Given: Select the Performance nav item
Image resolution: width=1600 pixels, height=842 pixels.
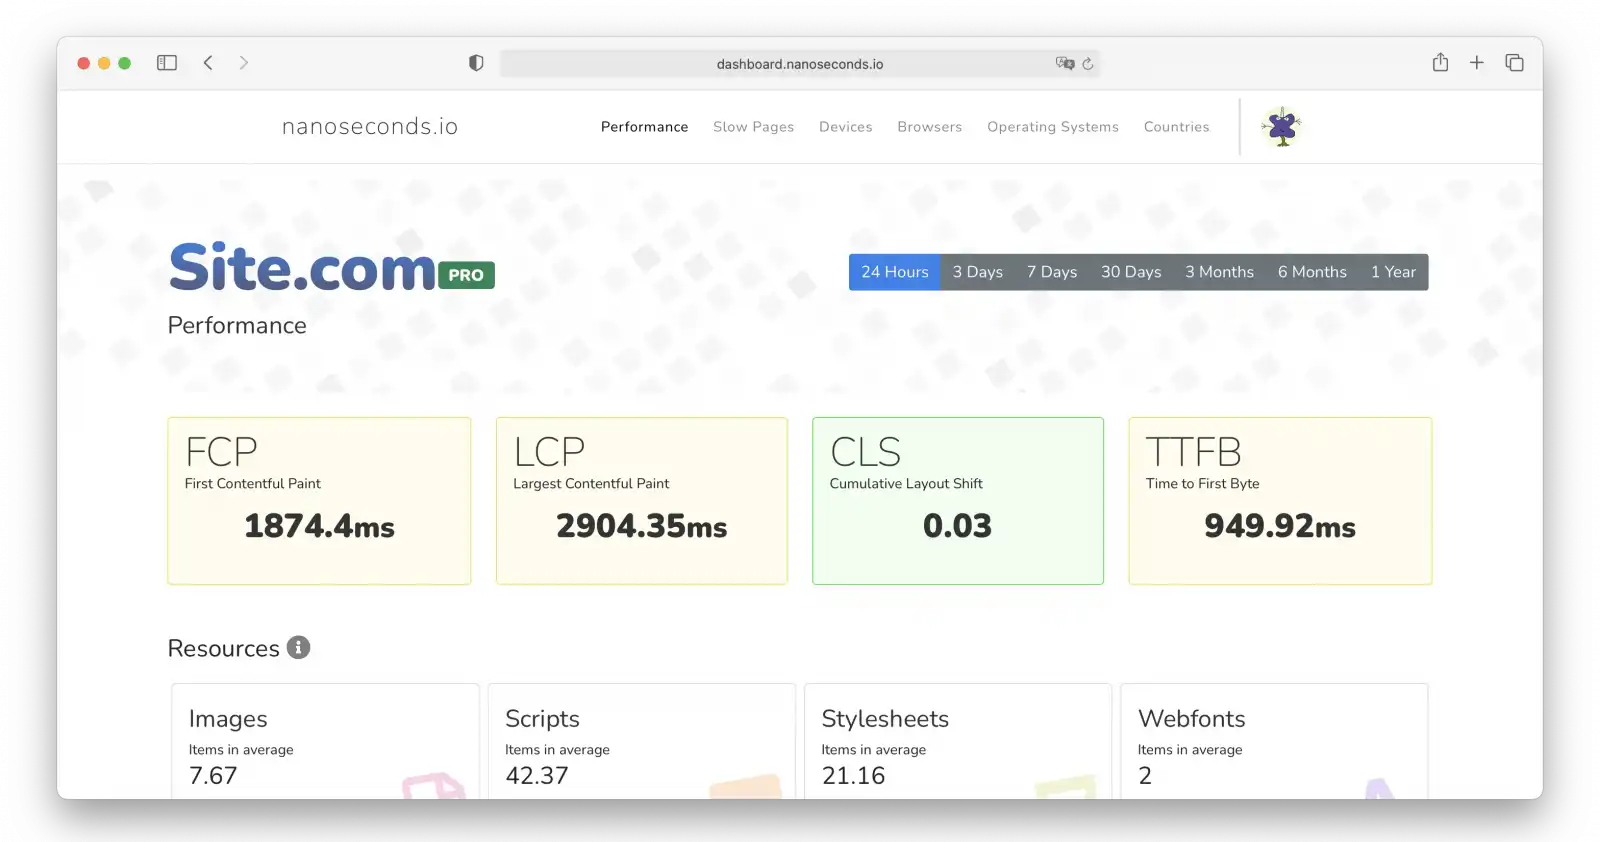Looking at the screenshot, I should 644,127.
